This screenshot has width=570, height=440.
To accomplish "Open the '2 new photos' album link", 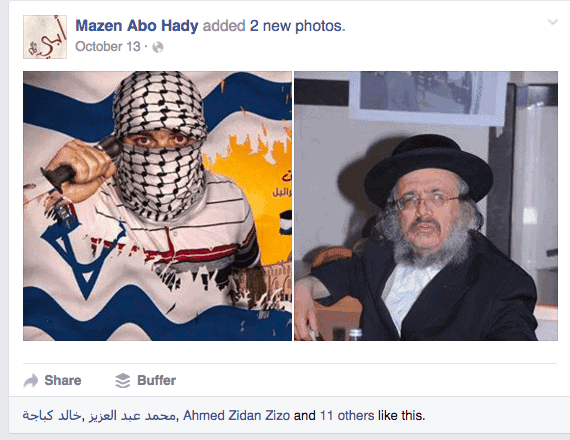I will click(297, 26).
